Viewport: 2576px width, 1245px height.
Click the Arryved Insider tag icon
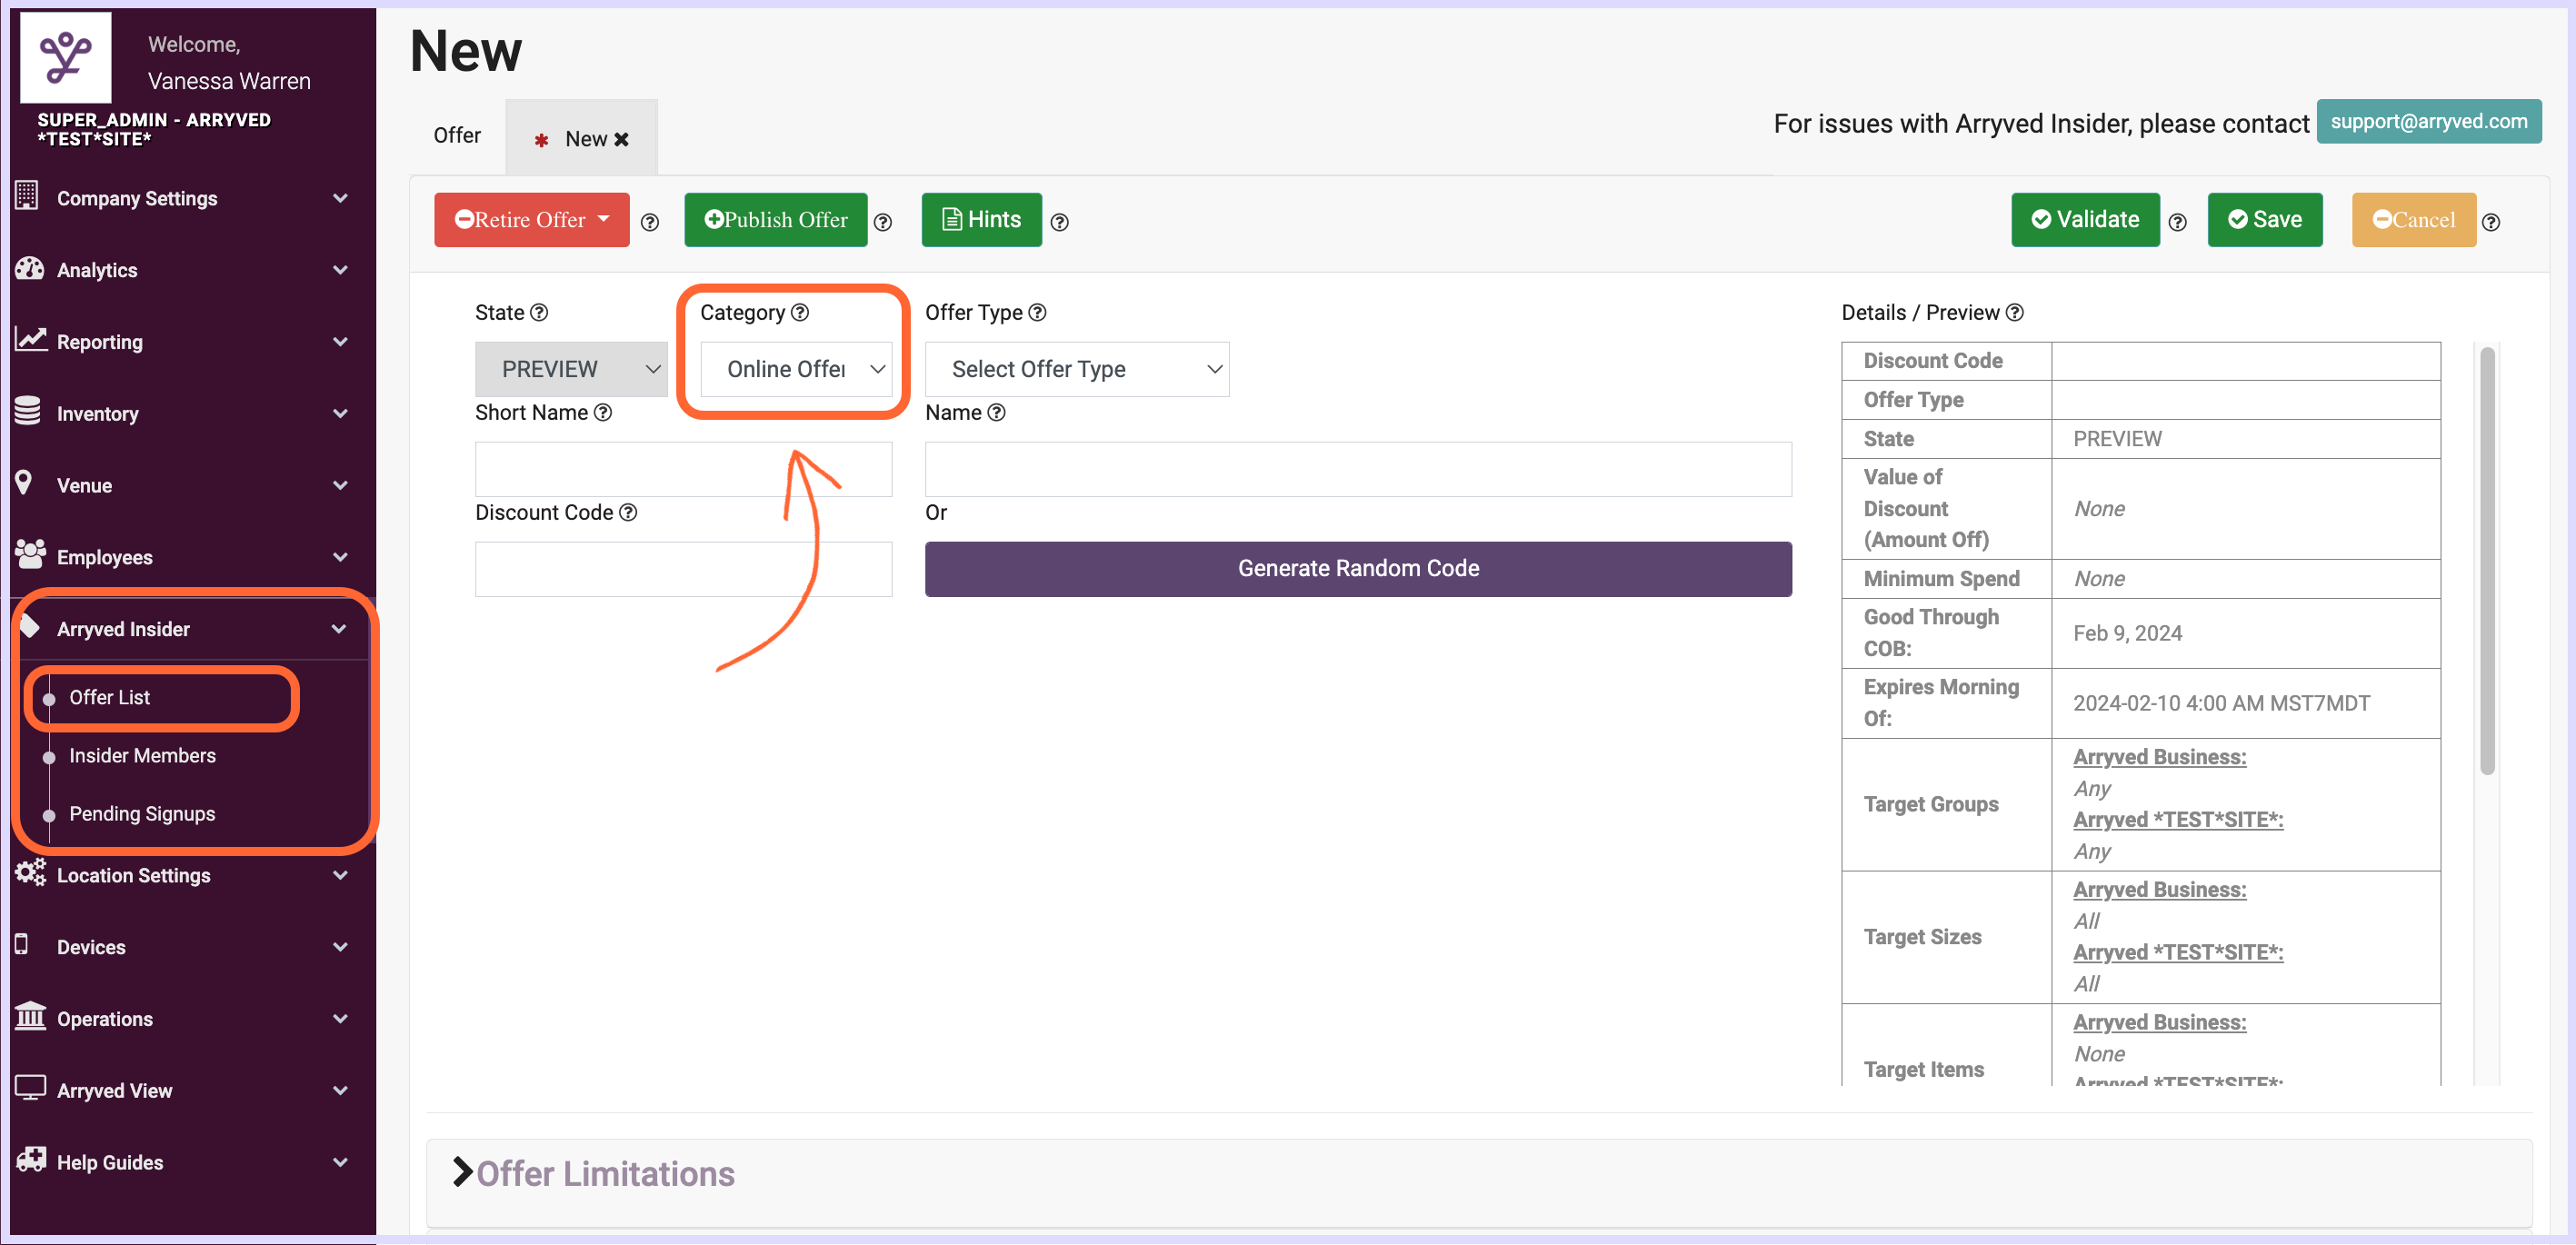(30, 627)
